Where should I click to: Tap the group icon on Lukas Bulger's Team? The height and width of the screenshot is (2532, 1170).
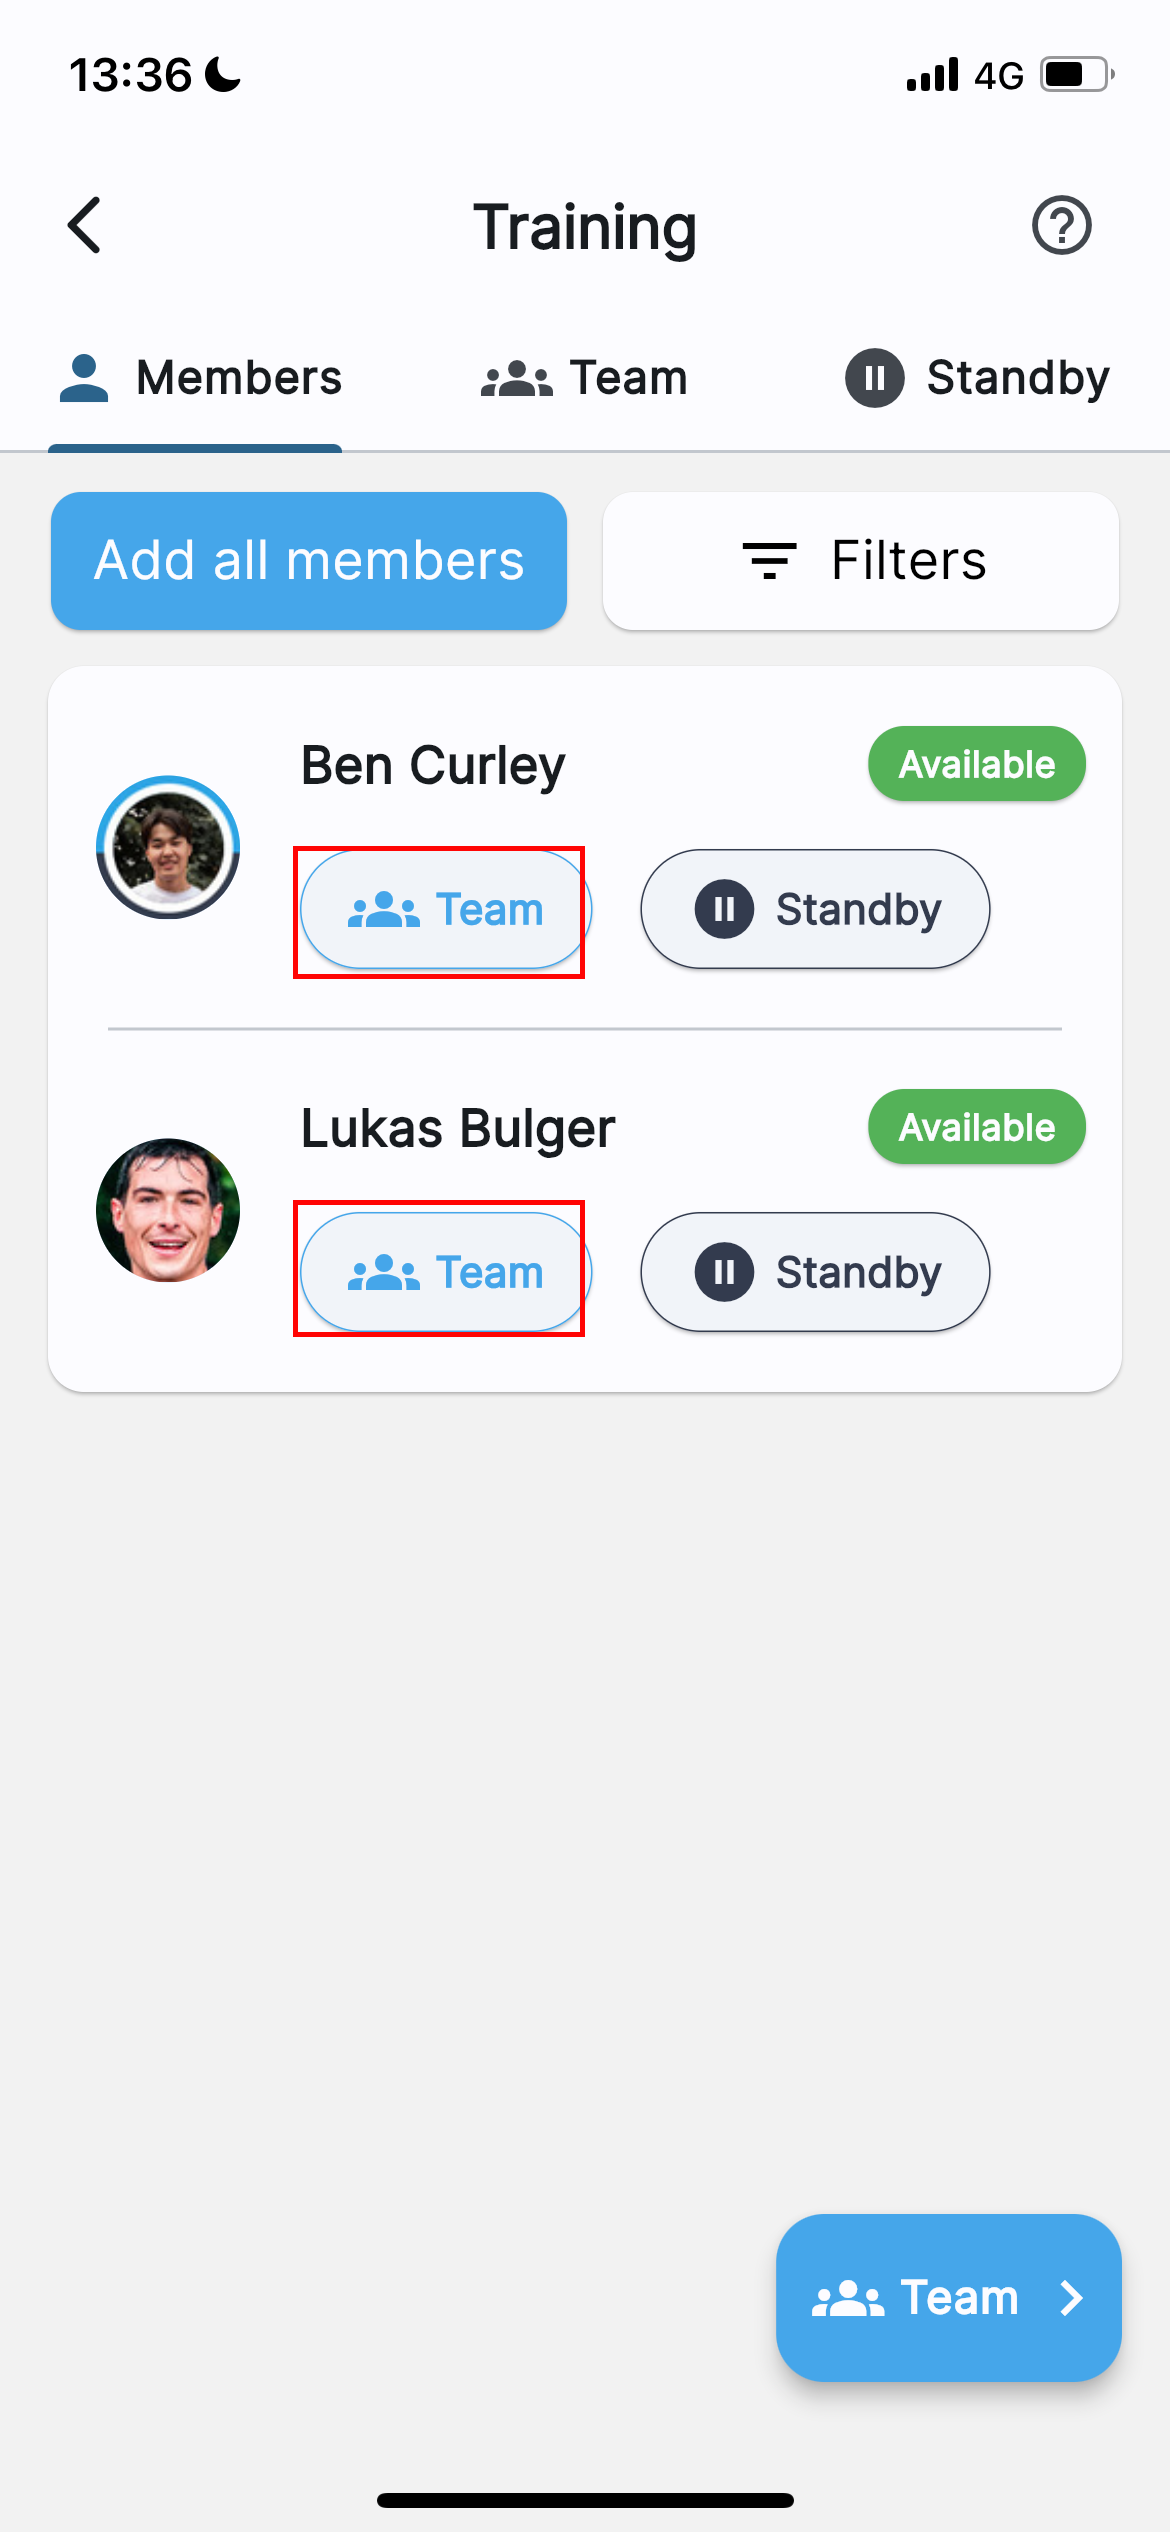click(x=383, y=1273)
